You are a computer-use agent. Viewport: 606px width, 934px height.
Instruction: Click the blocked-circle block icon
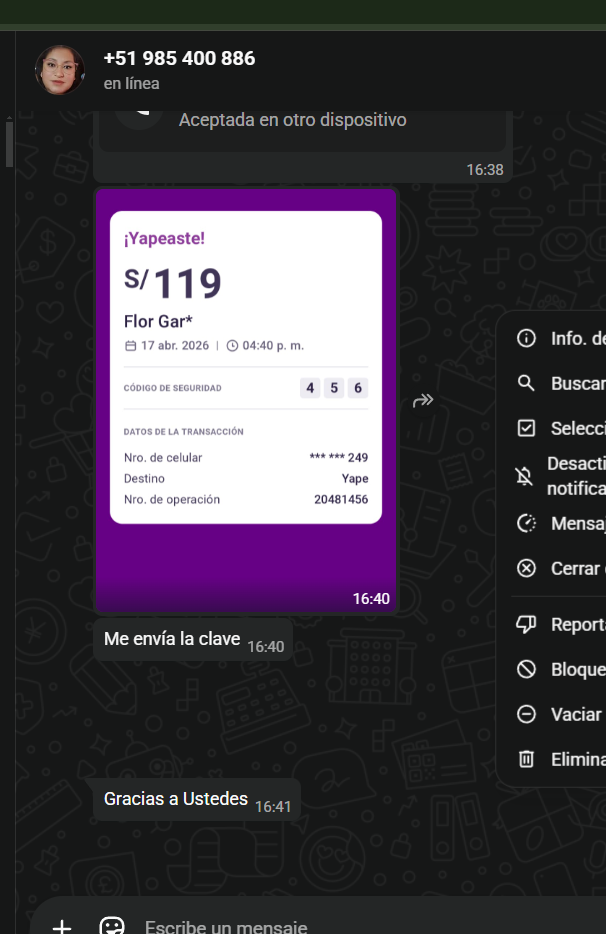(x=526, y=669)
